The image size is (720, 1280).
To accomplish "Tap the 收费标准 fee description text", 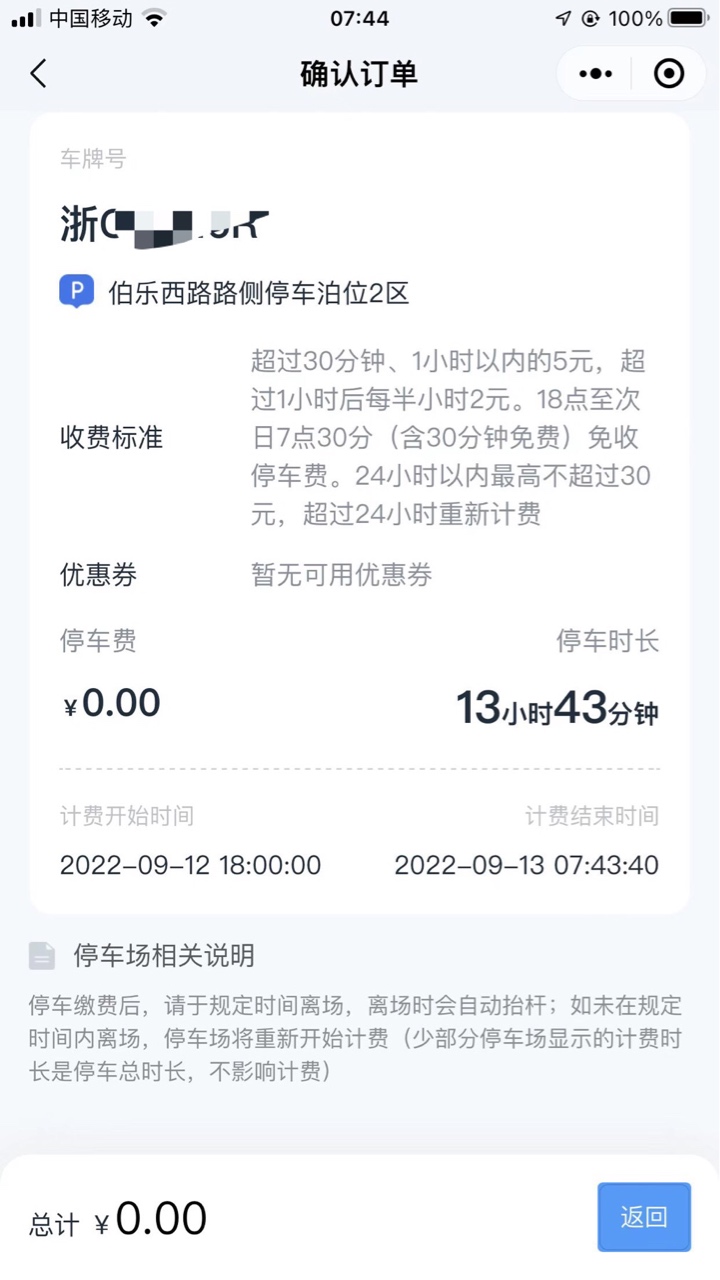I will click(450, 437).
